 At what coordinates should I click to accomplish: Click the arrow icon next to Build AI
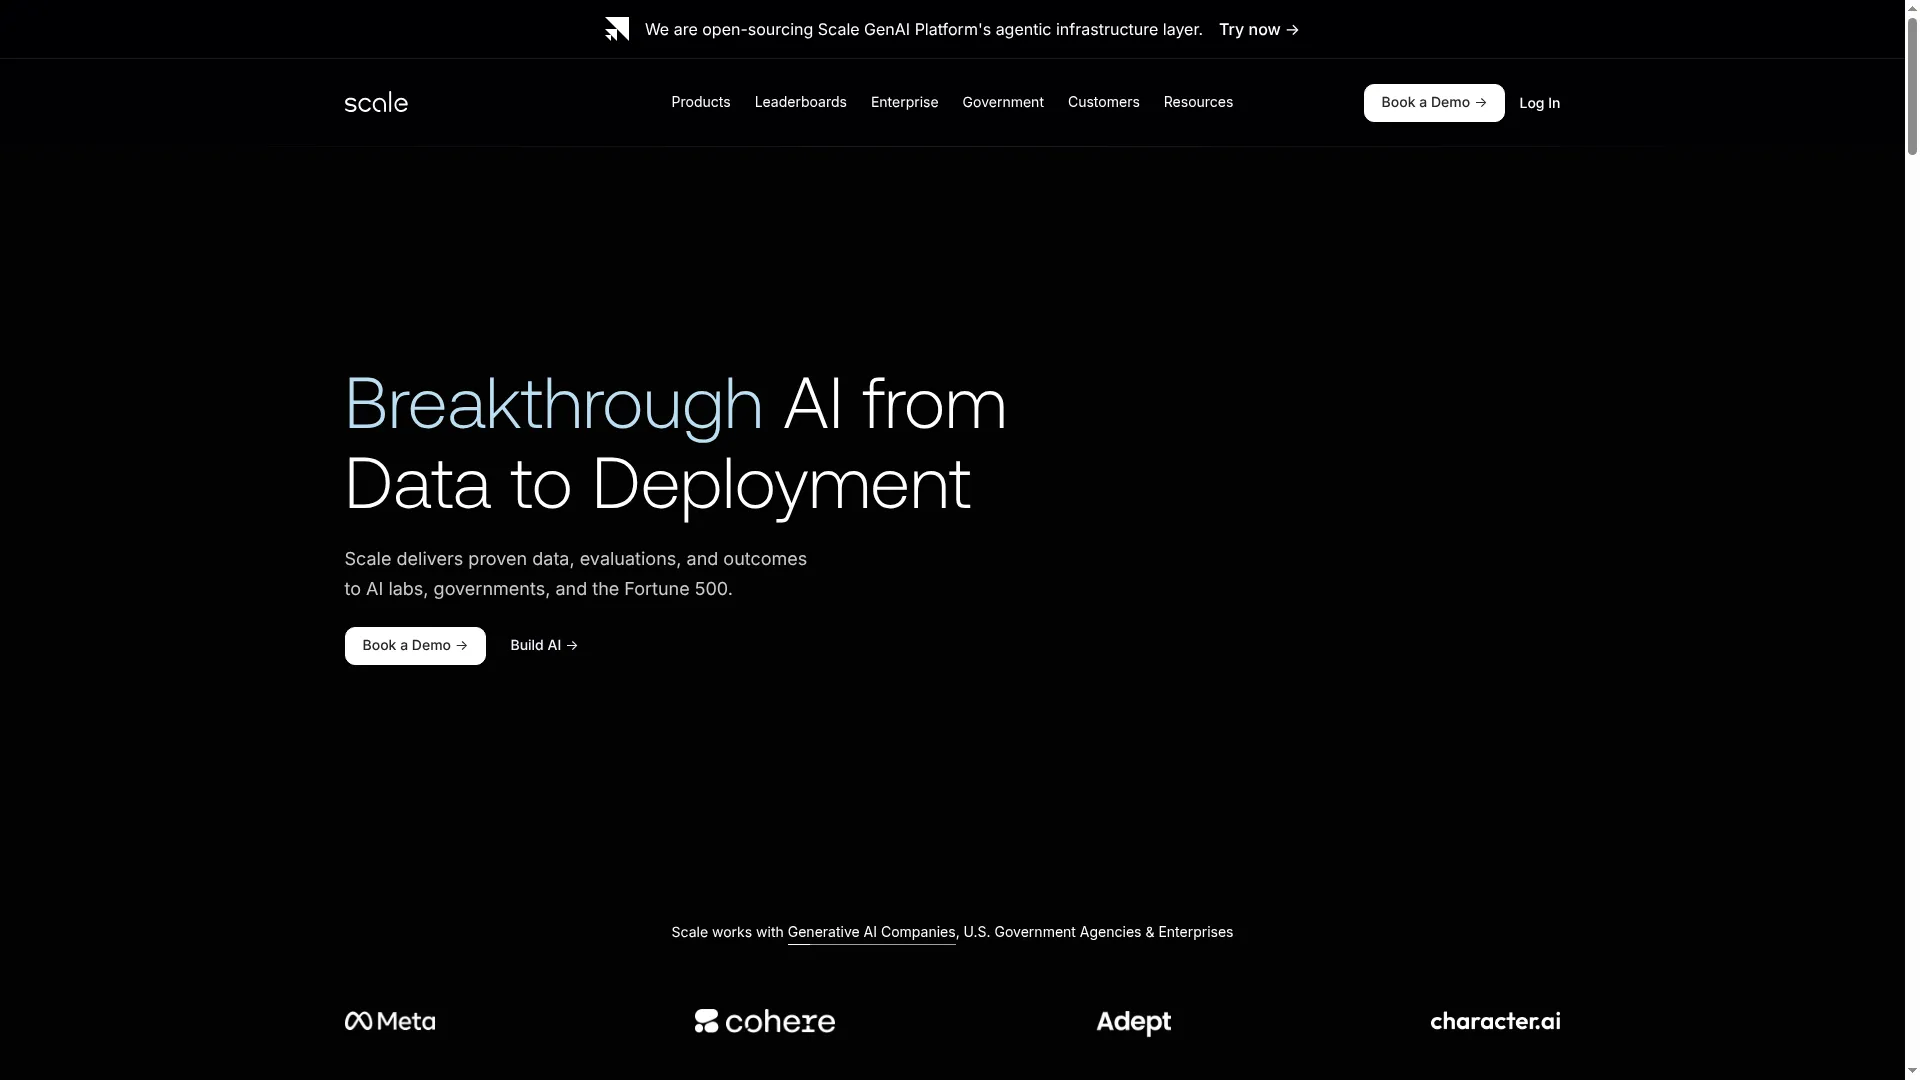click(572, 645)
